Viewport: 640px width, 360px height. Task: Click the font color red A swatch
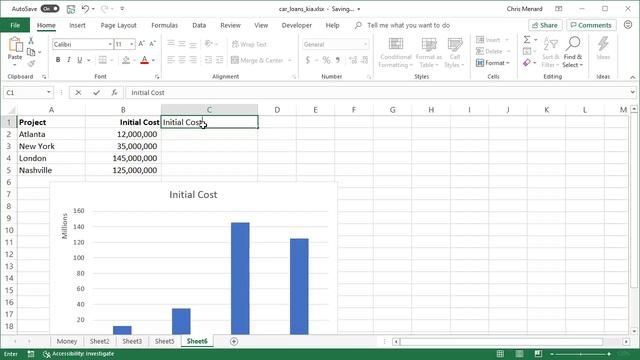coord(144,60)
